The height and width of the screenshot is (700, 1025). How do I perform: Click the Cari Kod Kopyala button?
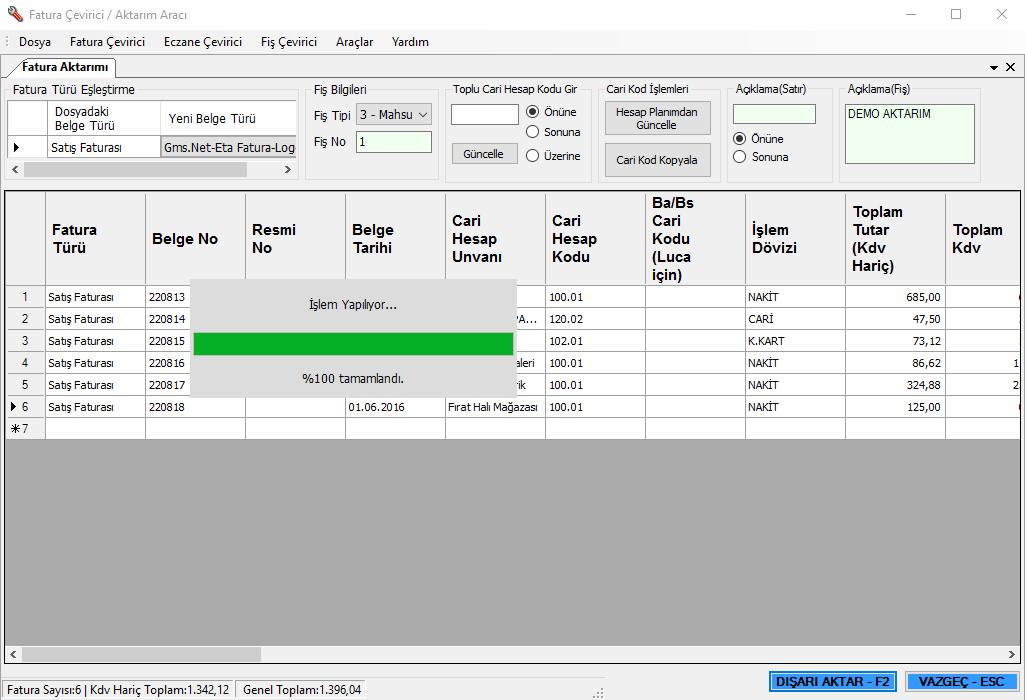657,160
